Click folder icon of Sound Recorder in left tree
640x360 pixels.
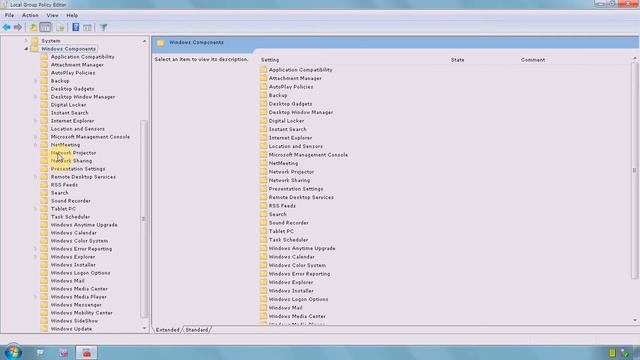(44, 200)
